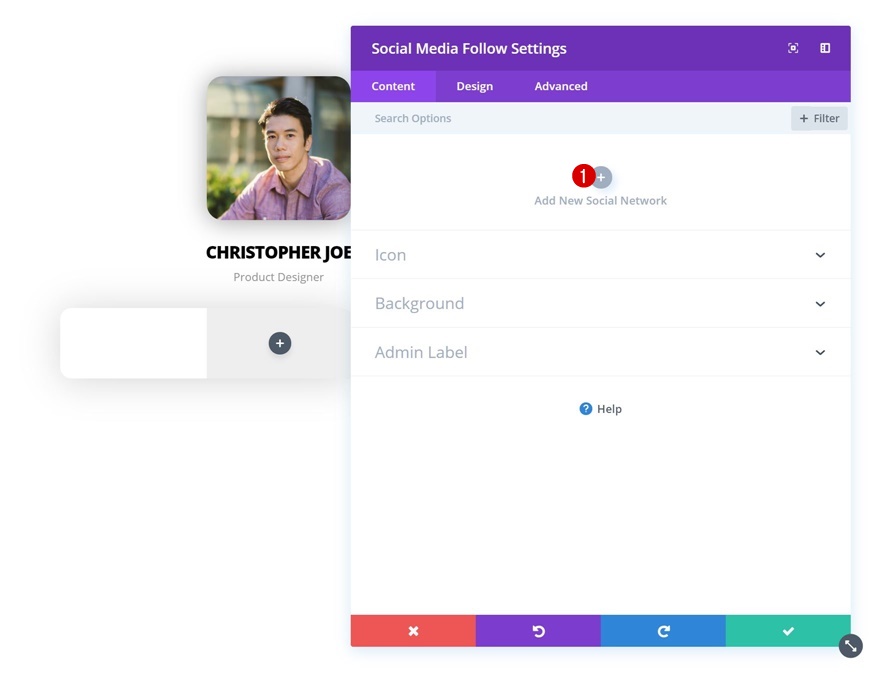Expand the Icon settings section
The height and width of the screenshot is (681, 880).
pos(601,255)
